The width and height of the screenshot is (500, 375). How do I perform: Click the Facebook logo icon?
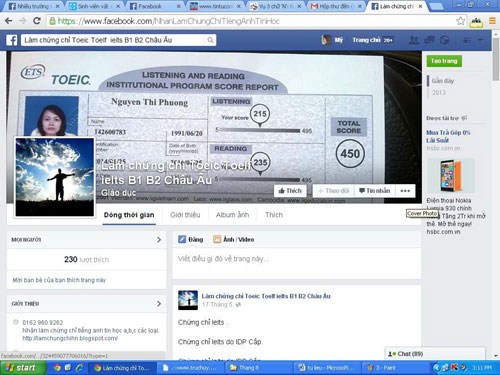coord(12,40)
